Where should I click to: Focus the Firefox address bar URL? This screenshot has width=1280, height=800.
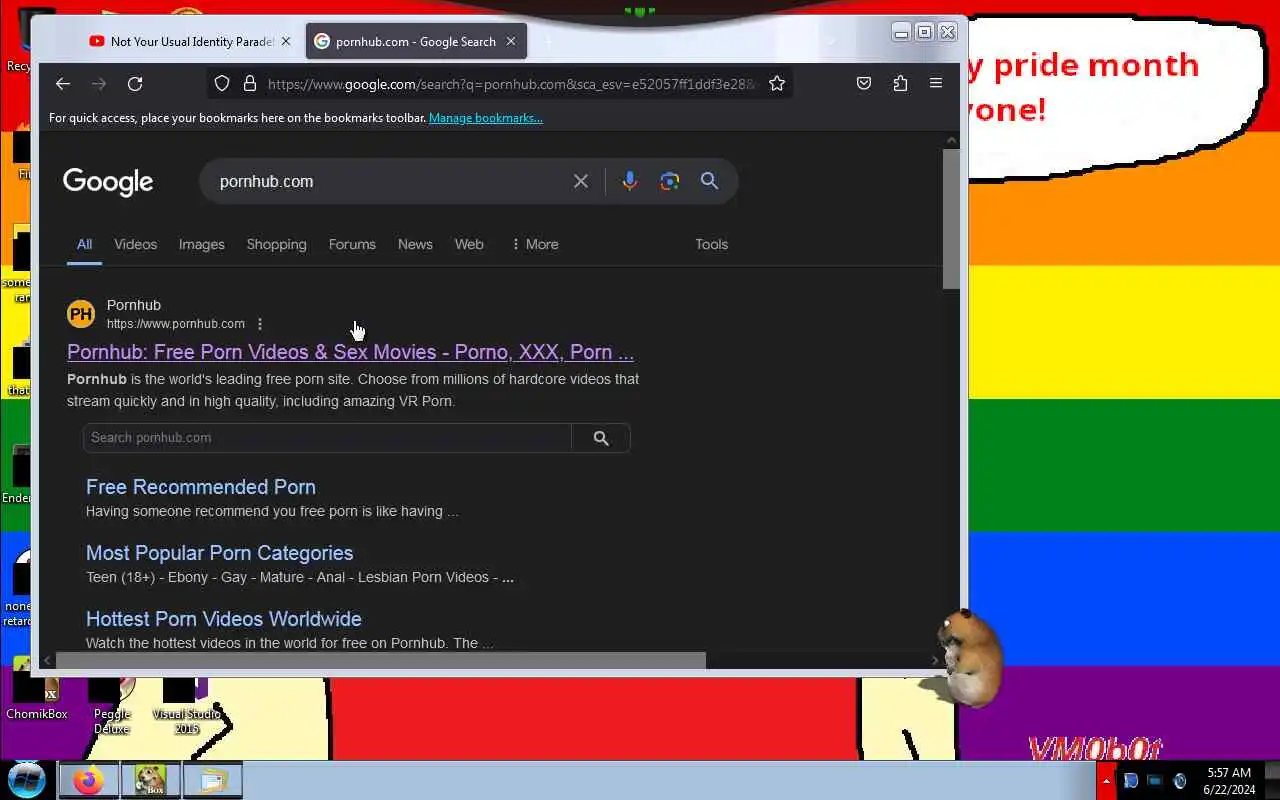pos(510,84)
